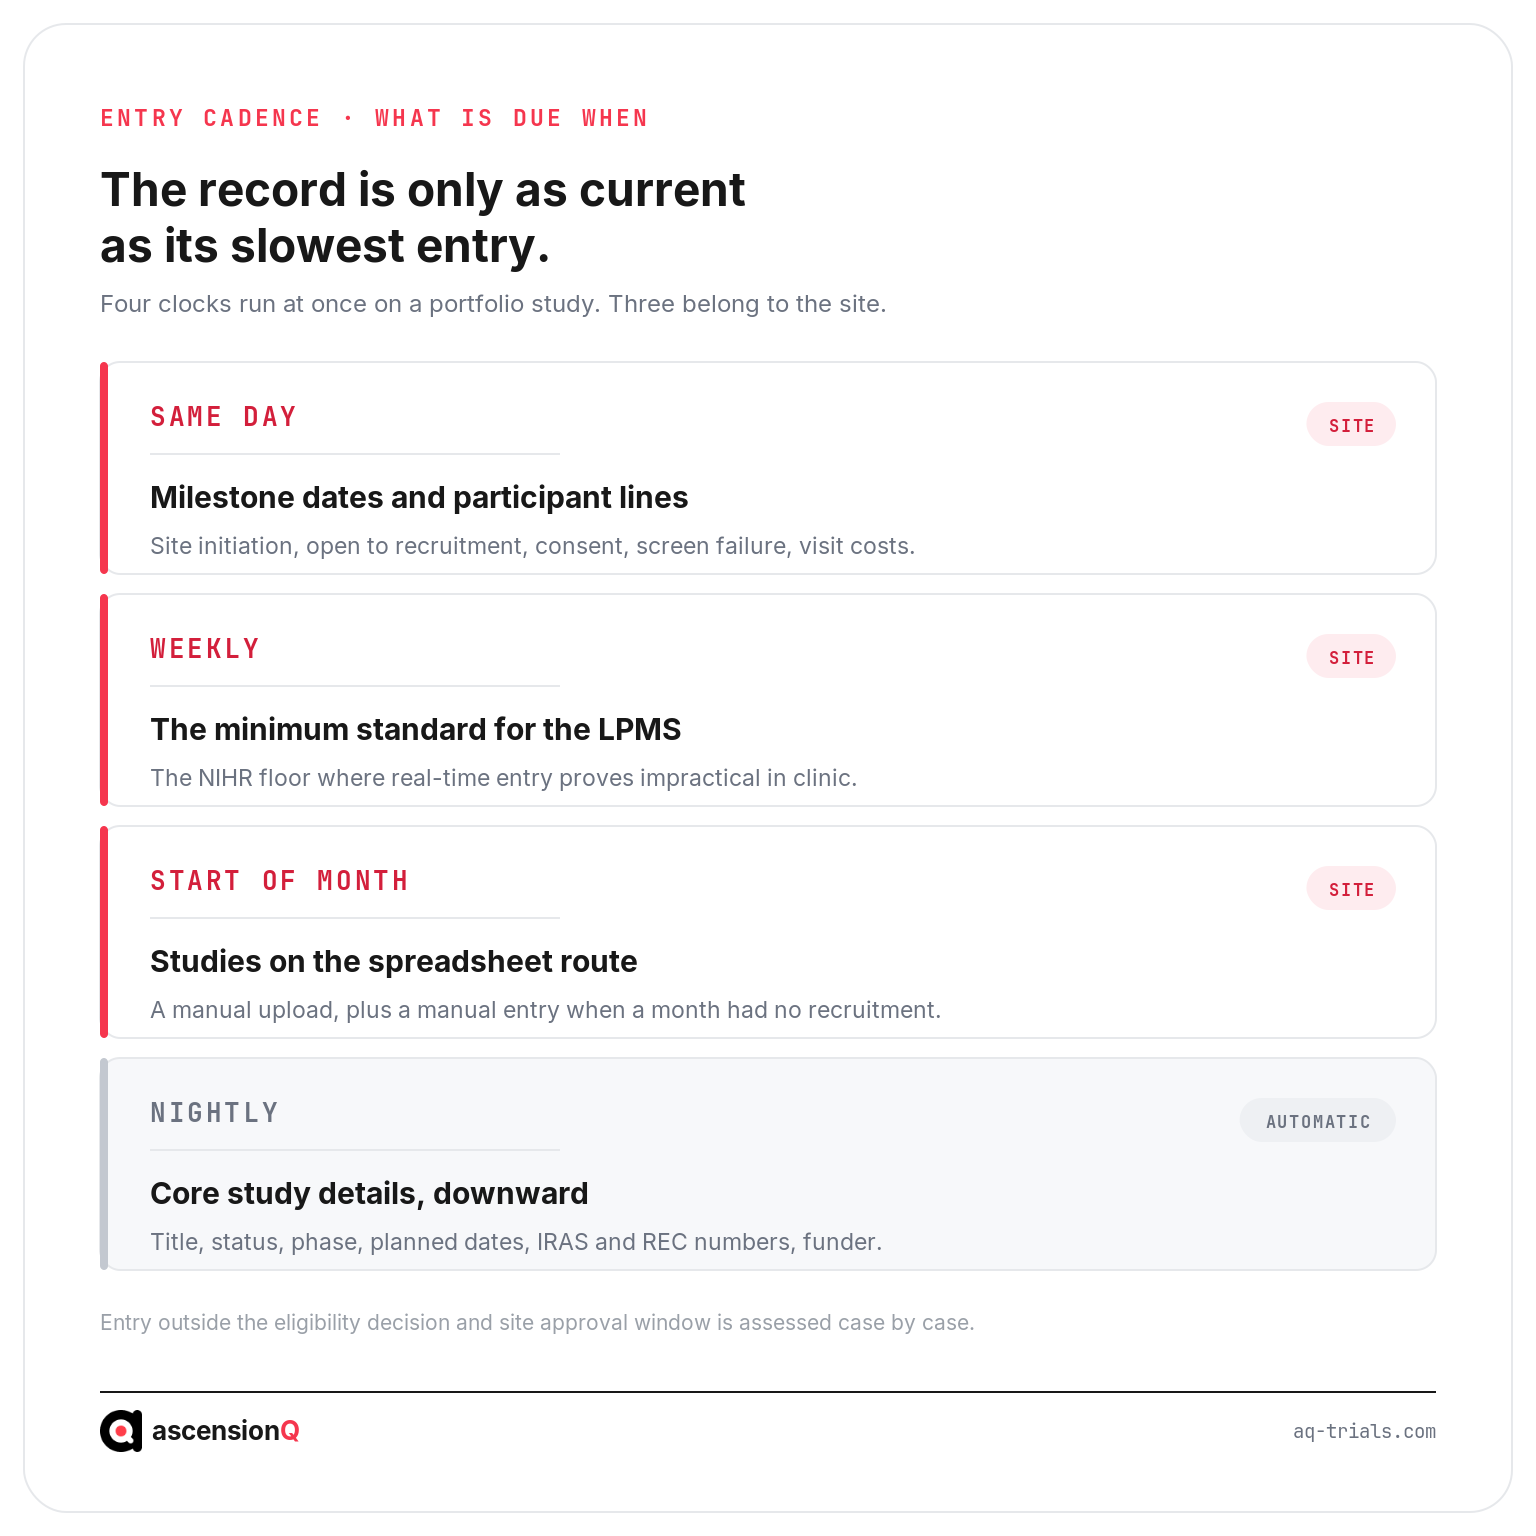
Task: Select the START OF MONTH cadence label
Action: (279, 881)
